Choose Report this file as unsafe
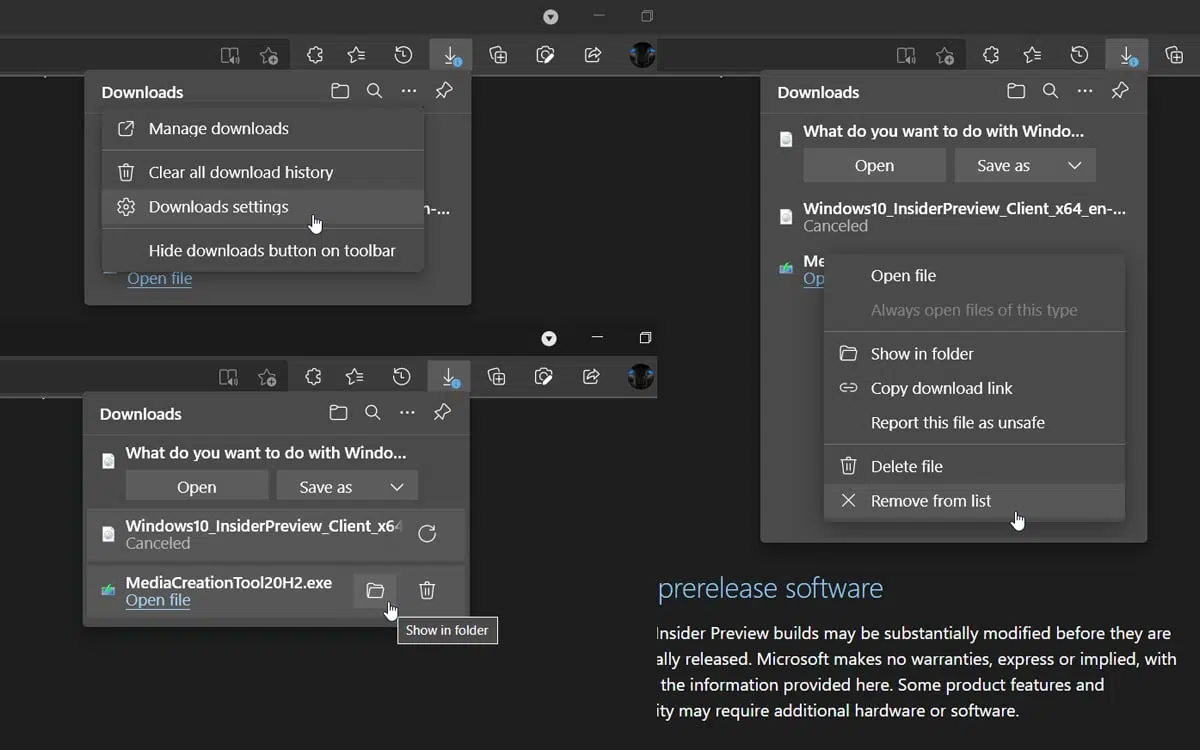The image size is (1200, 750). click(x=974, y=423)
